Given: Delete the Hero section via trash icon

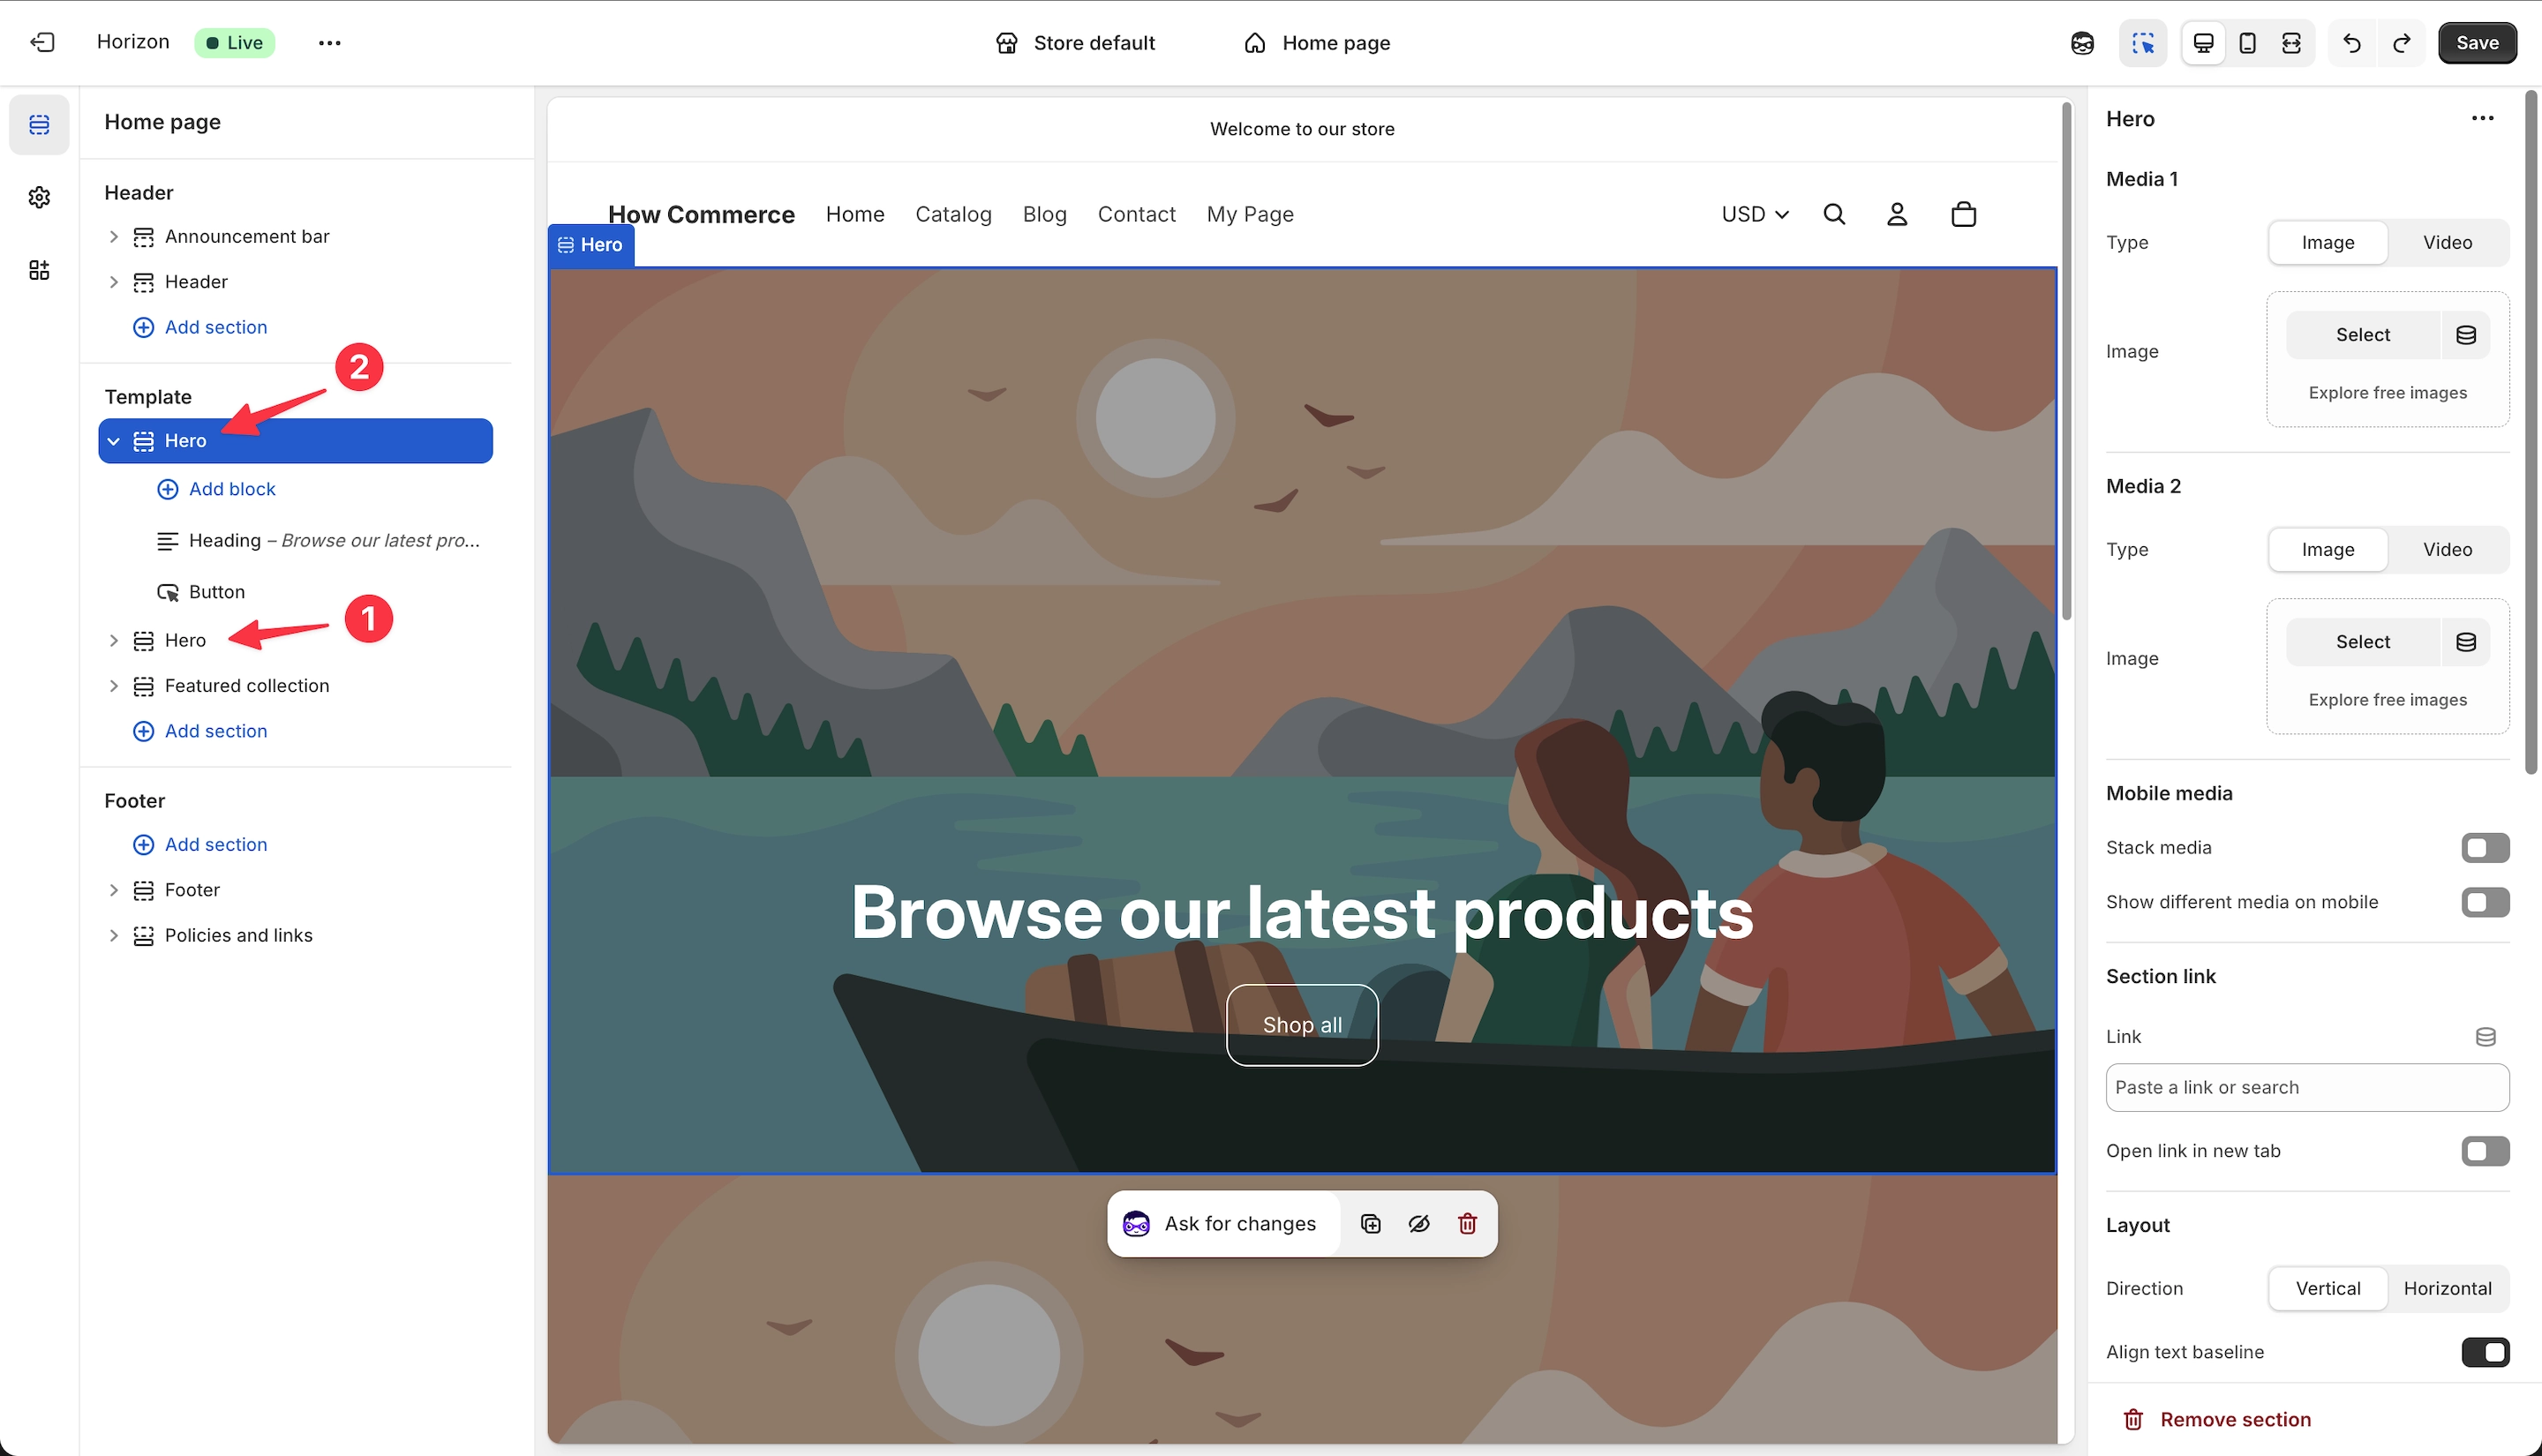Looking at the screenshot, I should [1467, 1223].
